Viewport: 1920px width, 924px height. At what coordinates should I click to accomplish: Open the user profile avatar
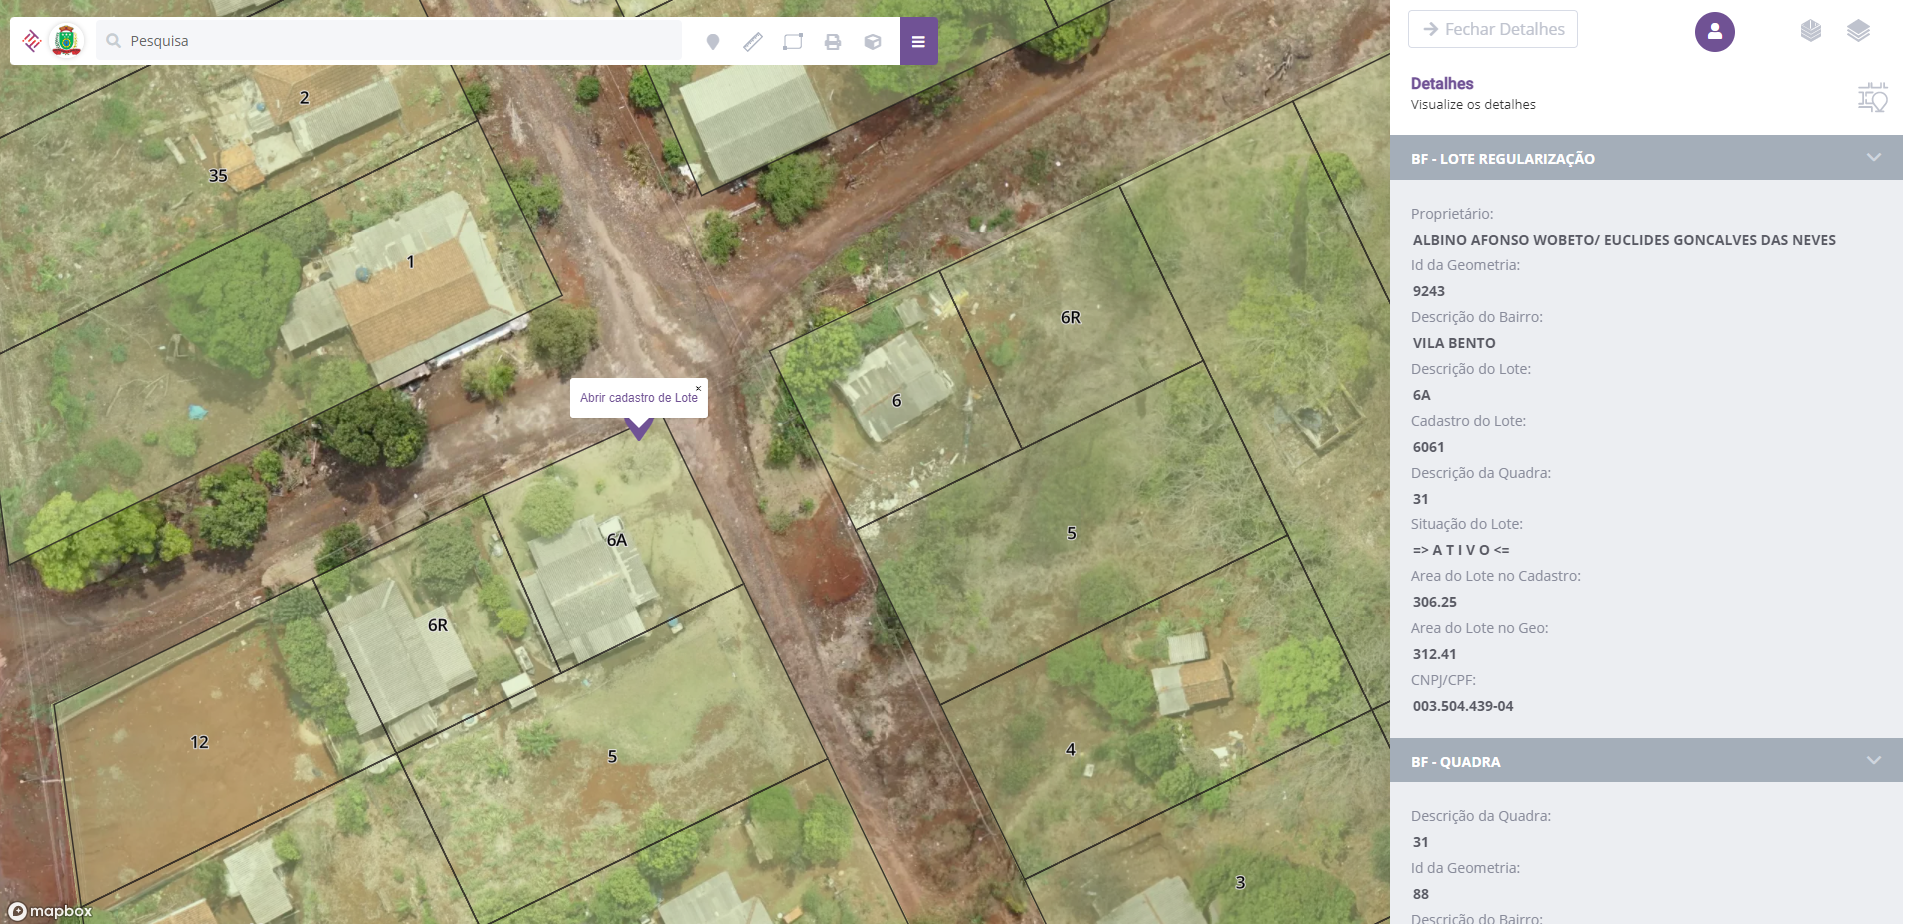pos(1714,32)
